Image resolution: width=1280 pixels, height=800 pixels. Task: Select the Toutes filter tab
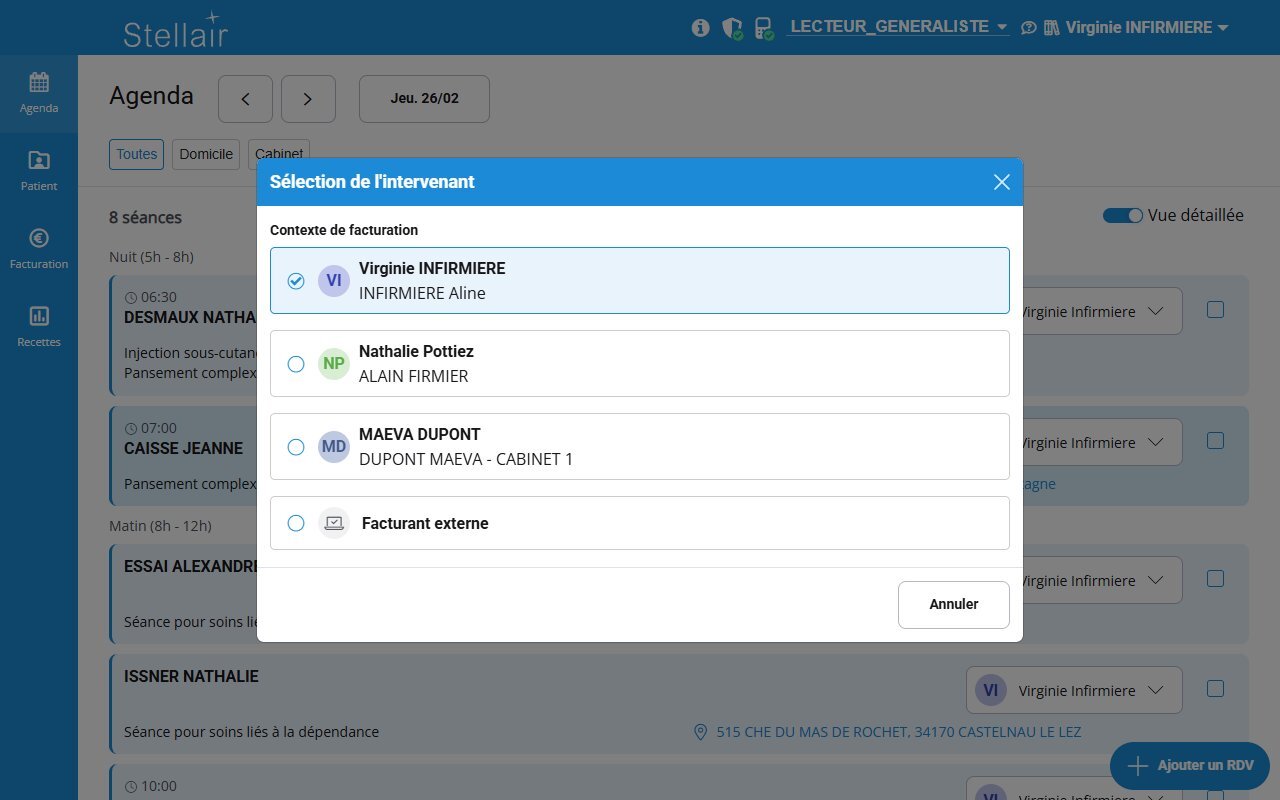(x=136, y=154)
